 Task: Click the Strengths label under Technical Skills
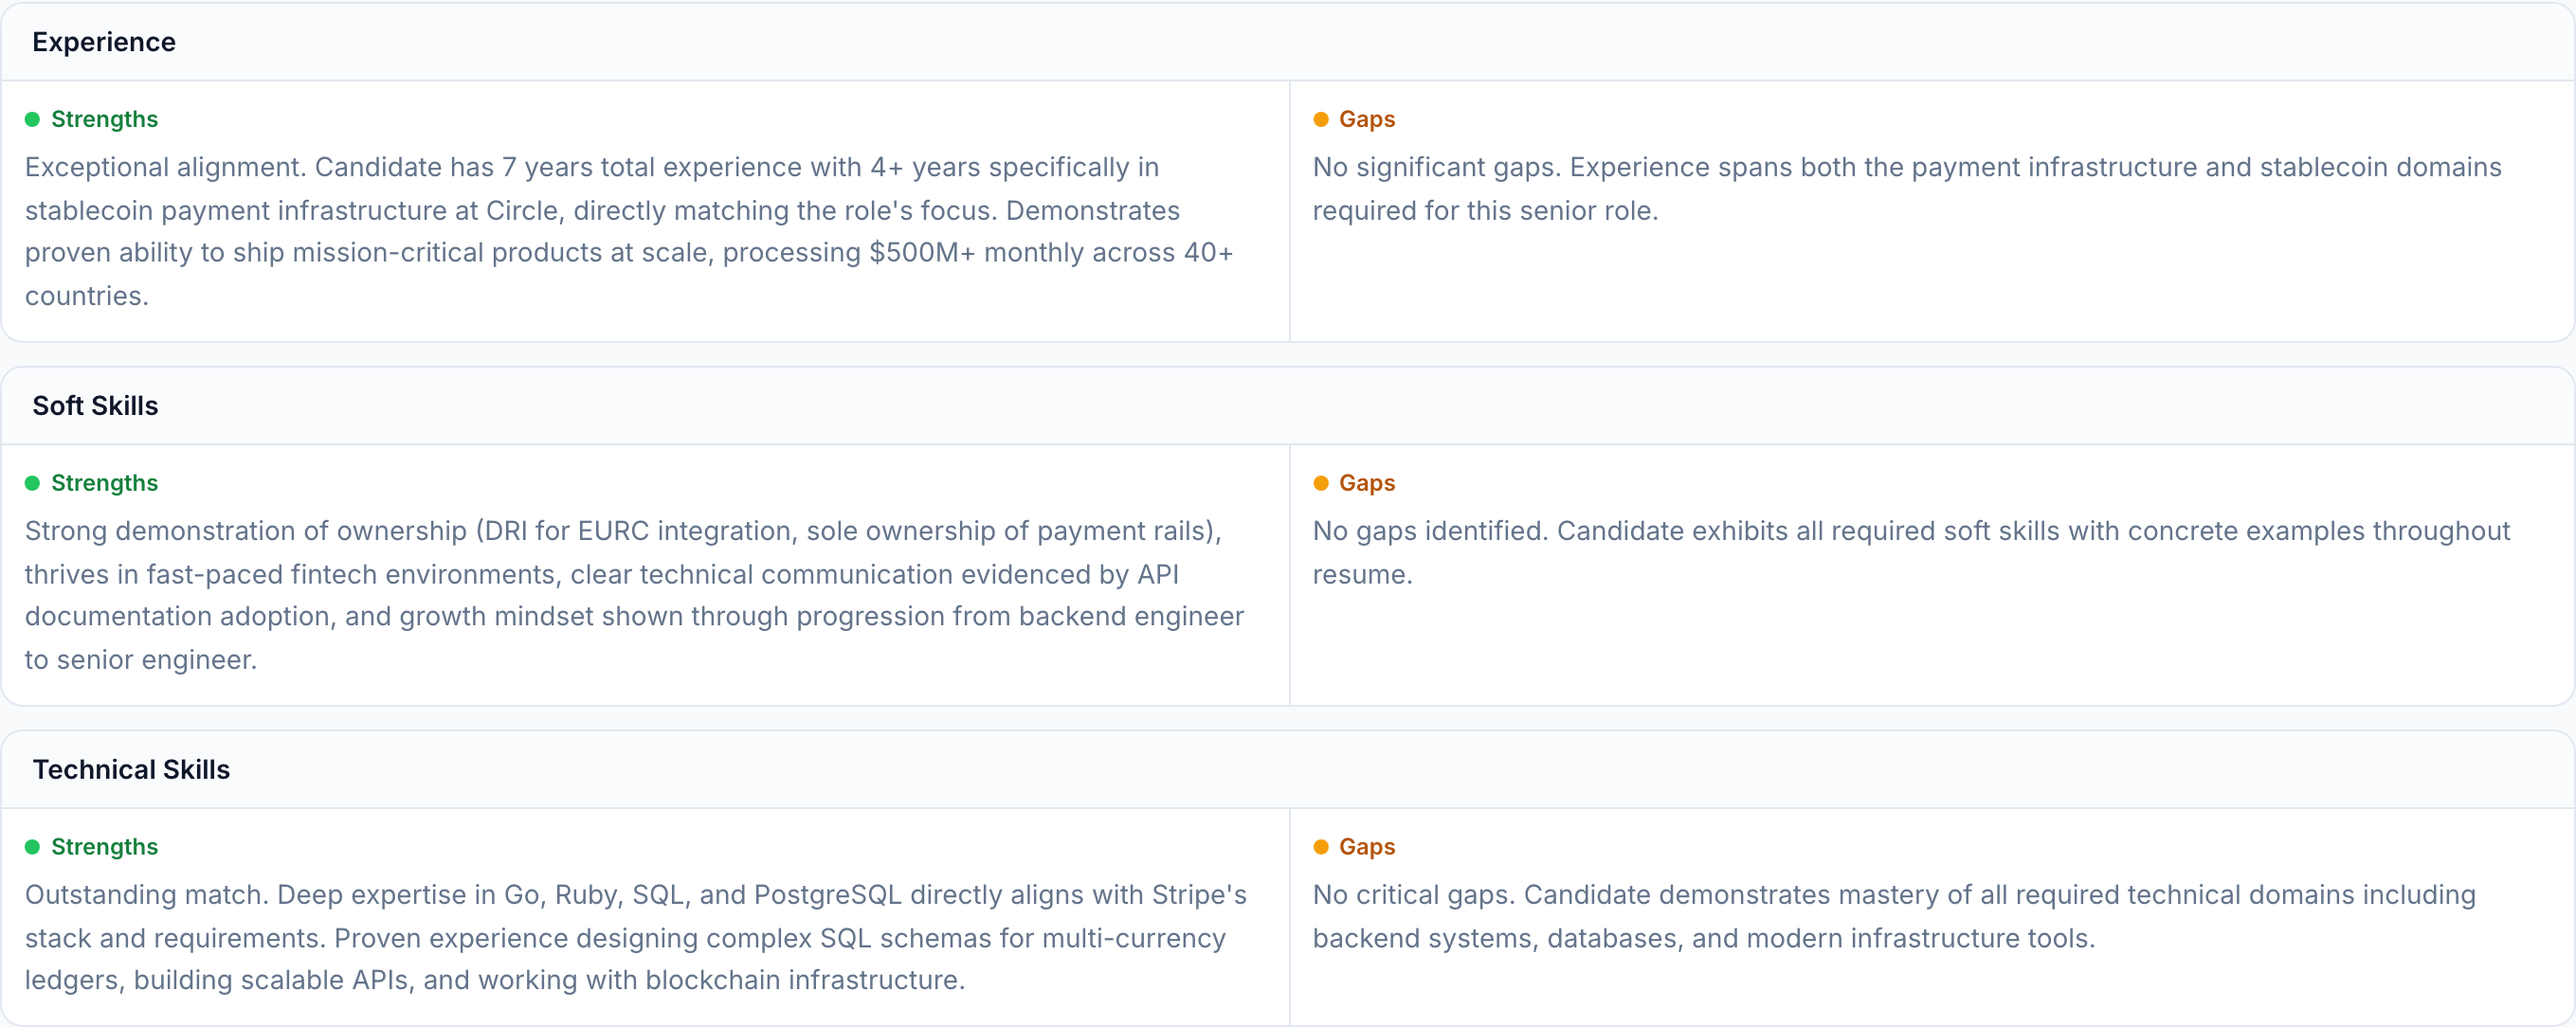point(104,847)
